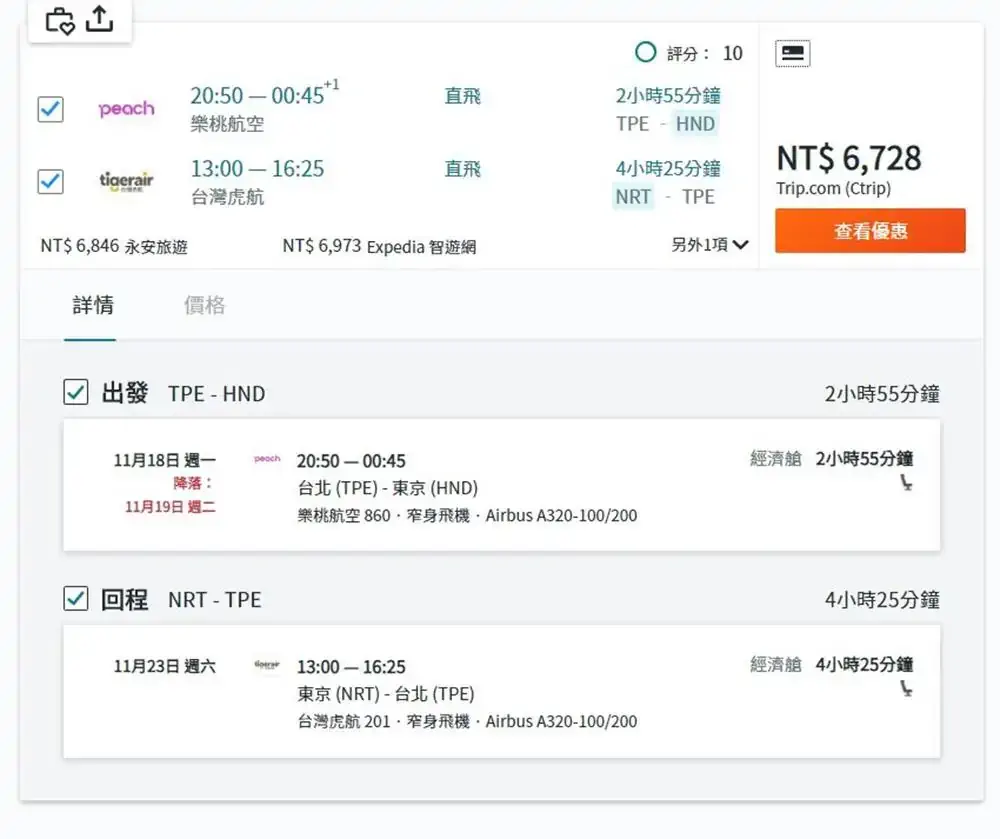The height and width of the screenshot is (839, 1000).
Task: Click seat icon in the 樂桃航空 860 row
Action: 906,483
